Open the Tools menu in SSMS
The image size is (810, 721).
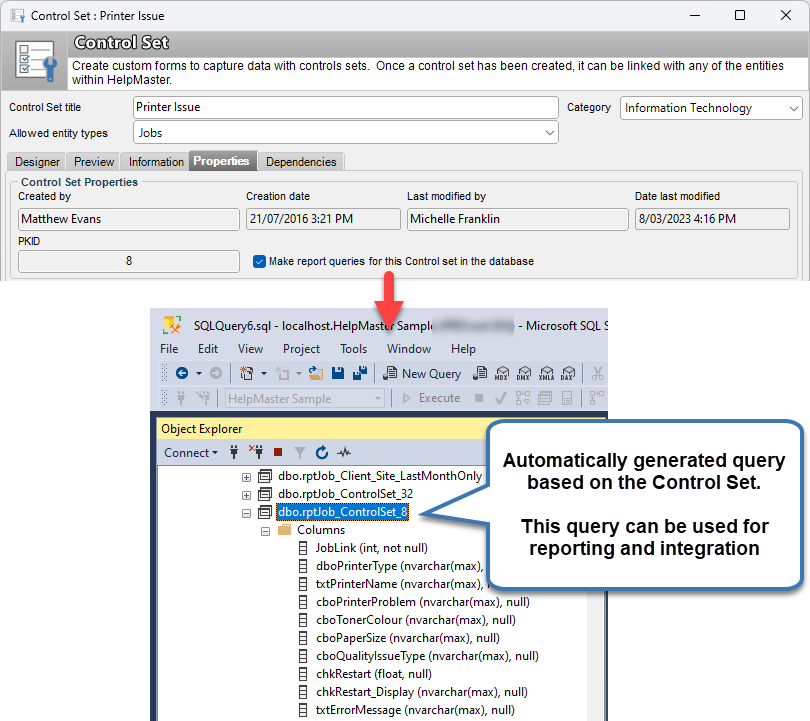353,349
